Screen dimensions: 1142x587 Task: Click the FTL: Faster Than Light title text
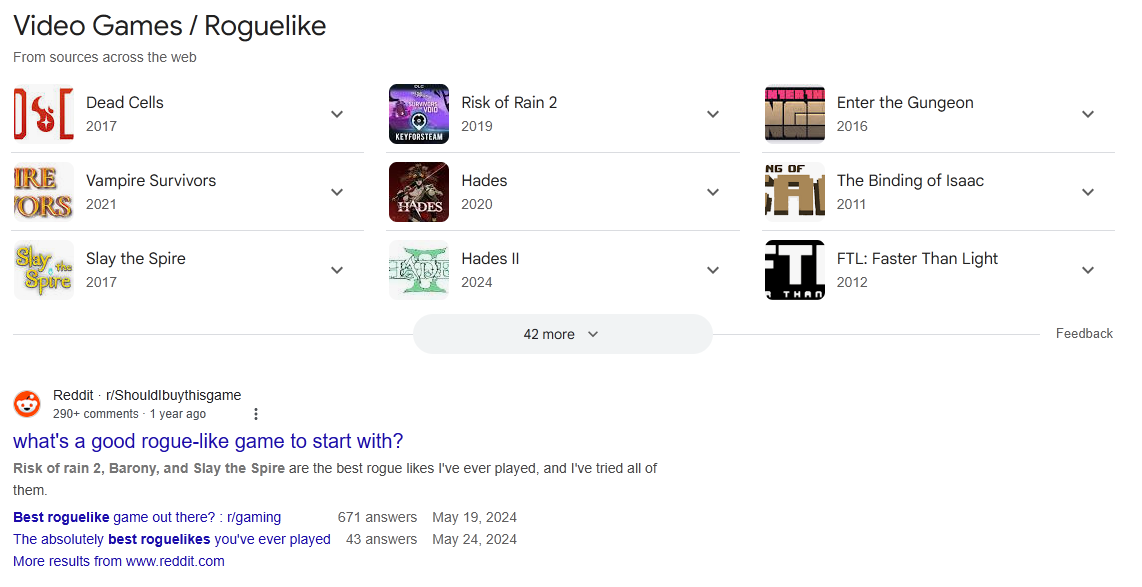click(918, 259)
